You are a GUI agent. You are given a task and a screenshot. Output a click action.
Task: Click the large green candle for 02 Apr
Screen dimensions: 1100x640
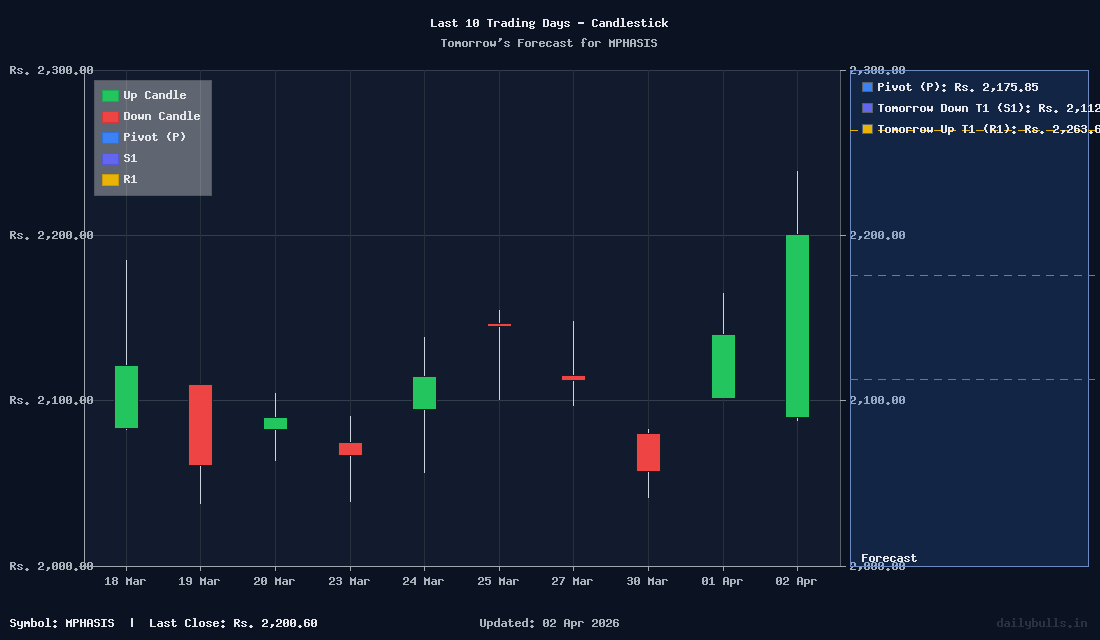point(796,325)
